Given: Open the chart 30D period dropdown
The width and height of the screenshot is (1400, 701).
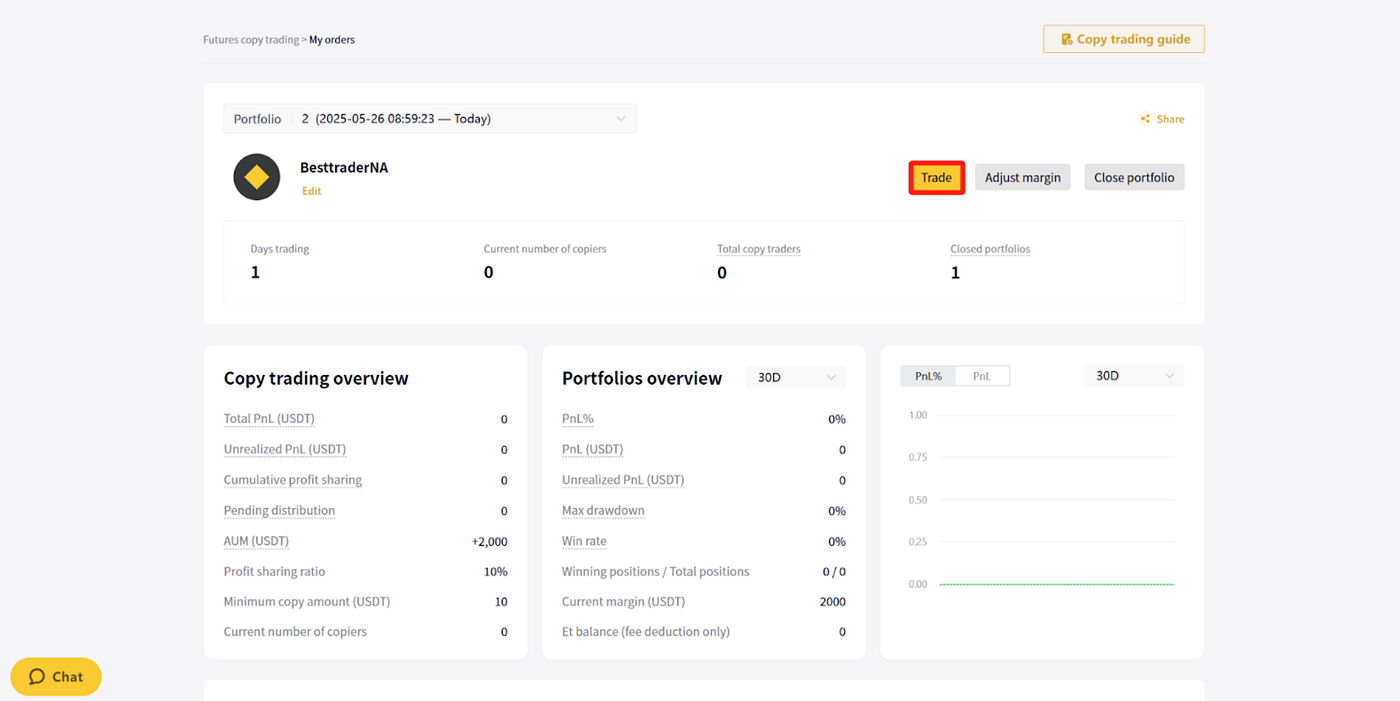Looking at the screenshot, I should pos(1134,376).
